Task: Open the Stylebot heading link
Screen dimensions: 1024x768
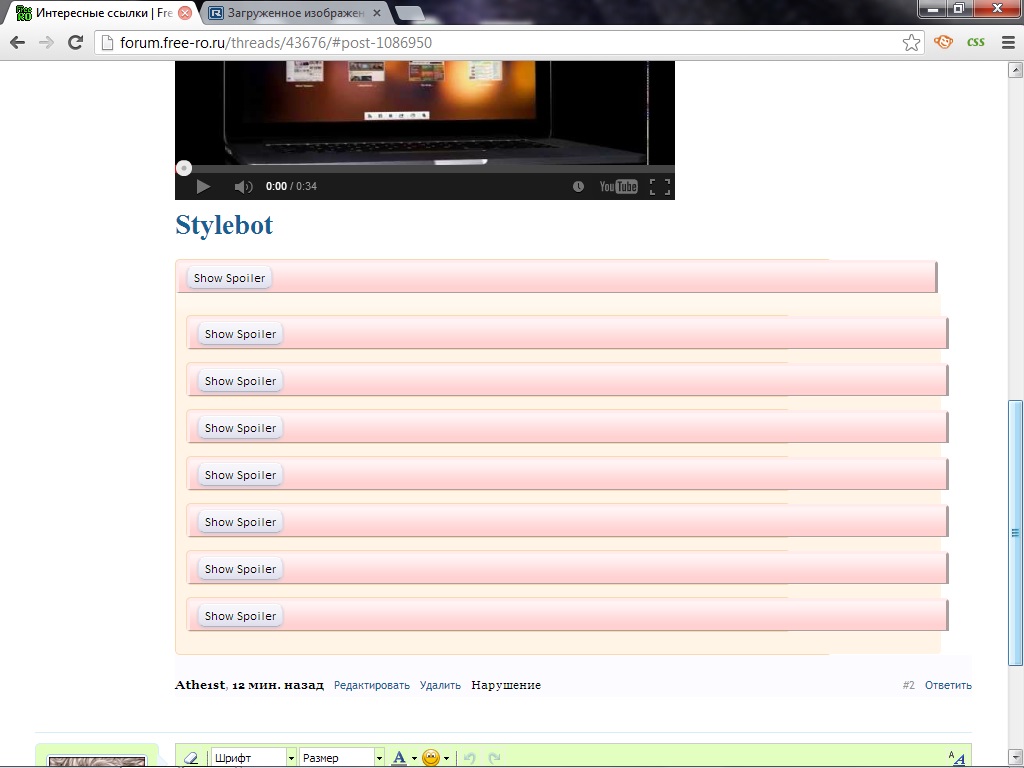Action: coord(224,225)
